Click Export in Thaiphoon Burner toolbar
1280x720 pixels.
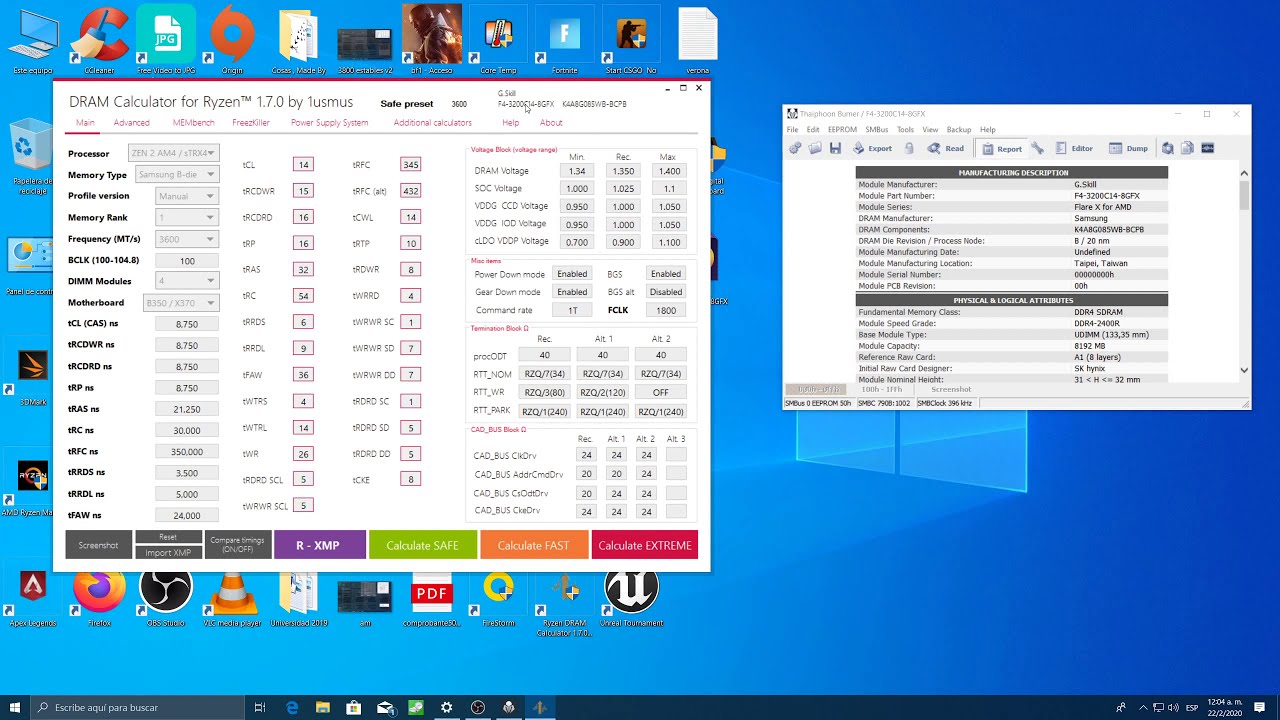871,148
